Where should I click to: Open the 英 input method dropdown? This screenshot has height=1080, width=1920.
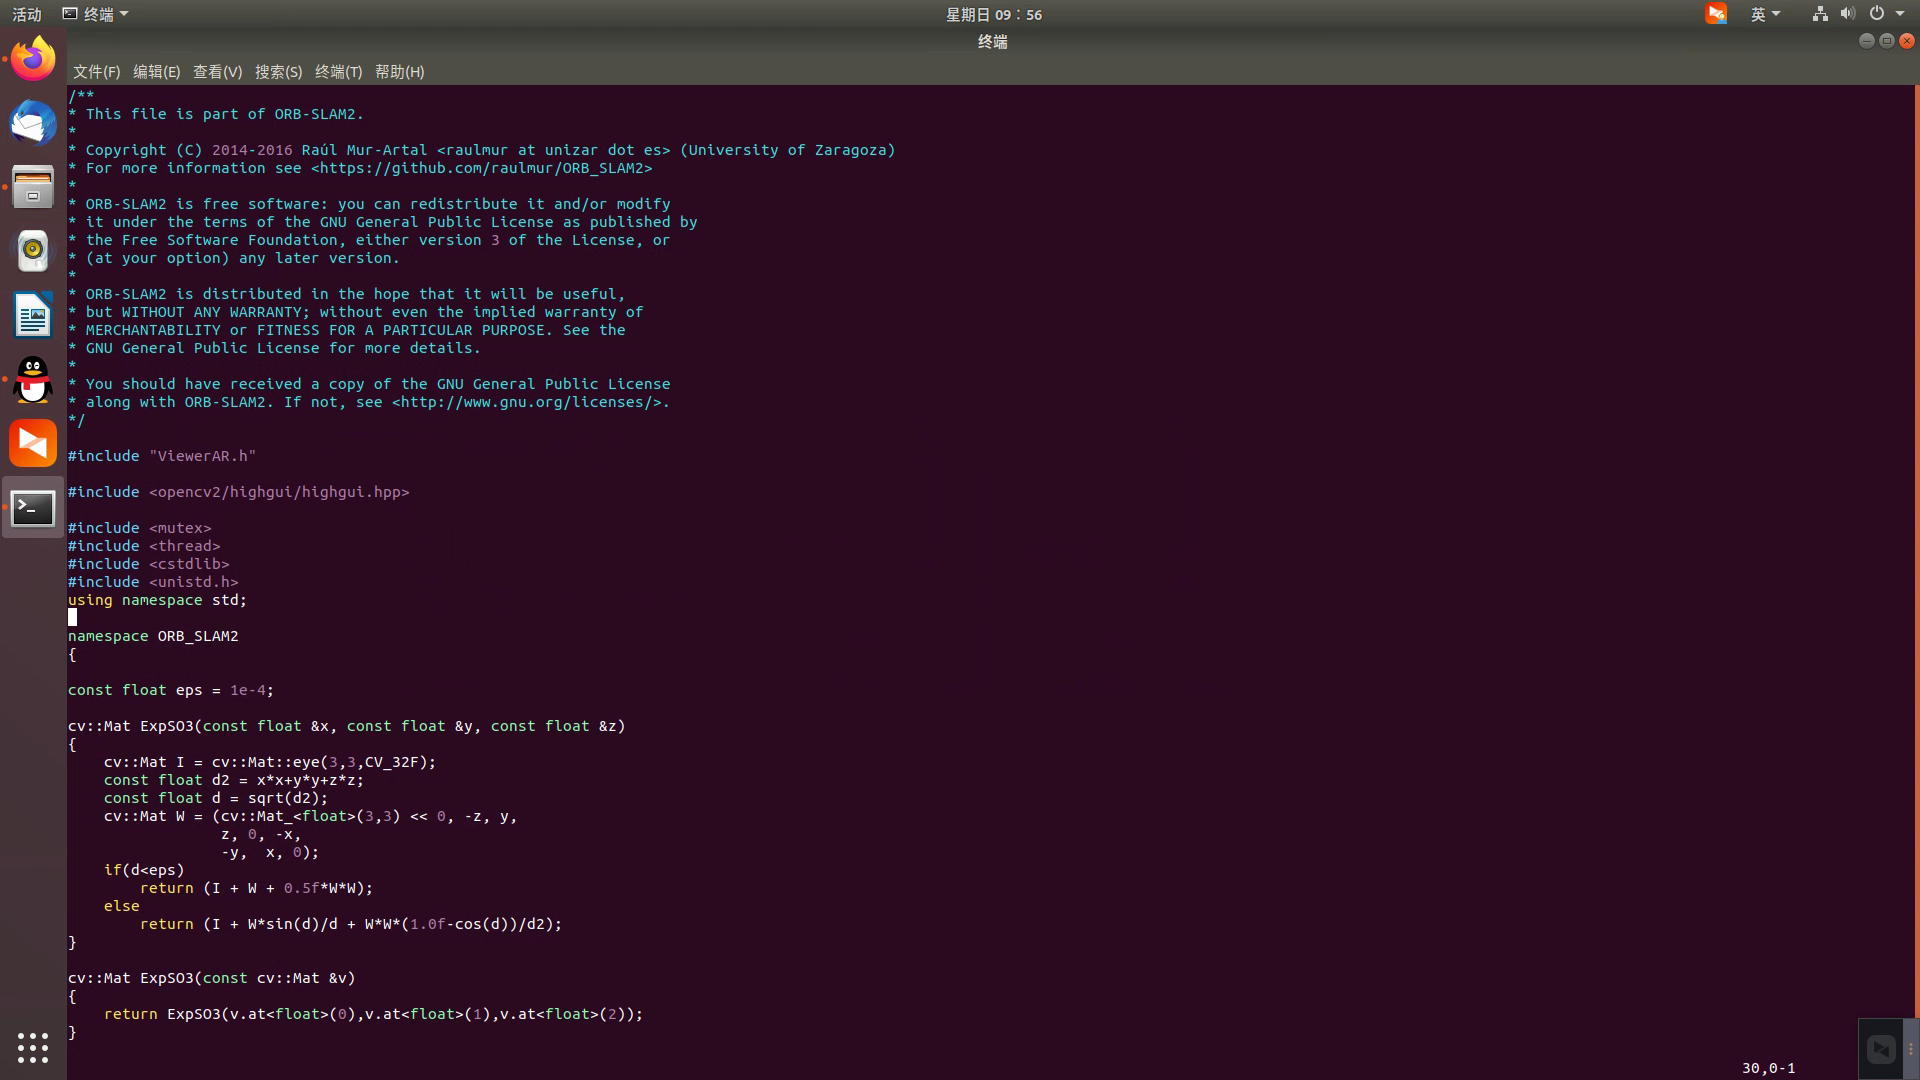(x=1765, y=14)
